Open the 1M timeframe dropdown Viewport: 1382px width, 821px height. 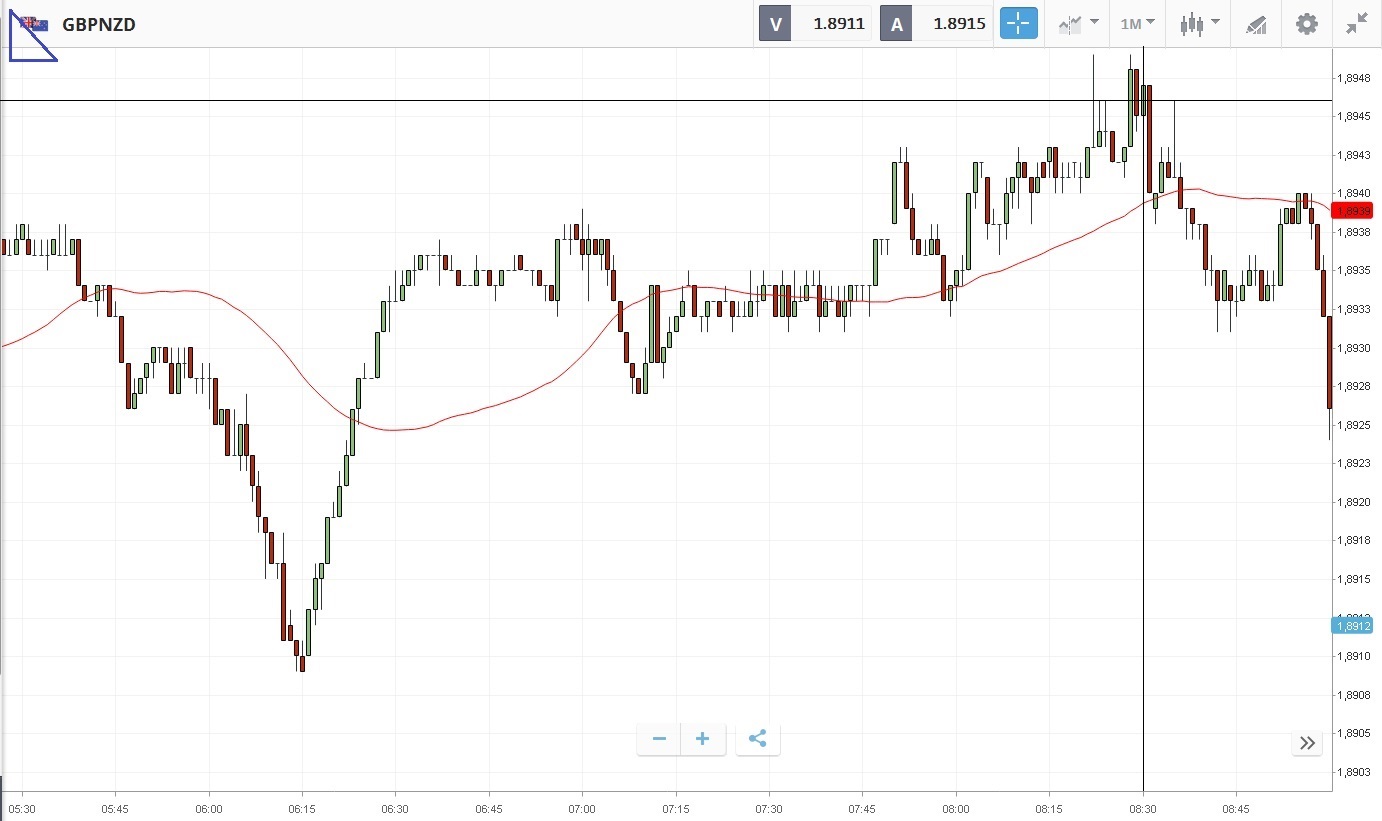click(x=1138, y=24)
